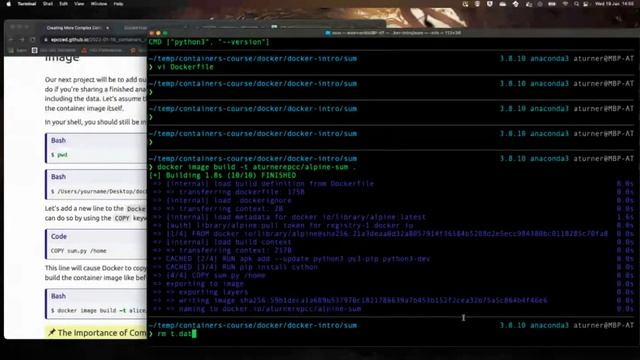Click the terminal window title text
640x360 pixels.
(x=396, y=33)
